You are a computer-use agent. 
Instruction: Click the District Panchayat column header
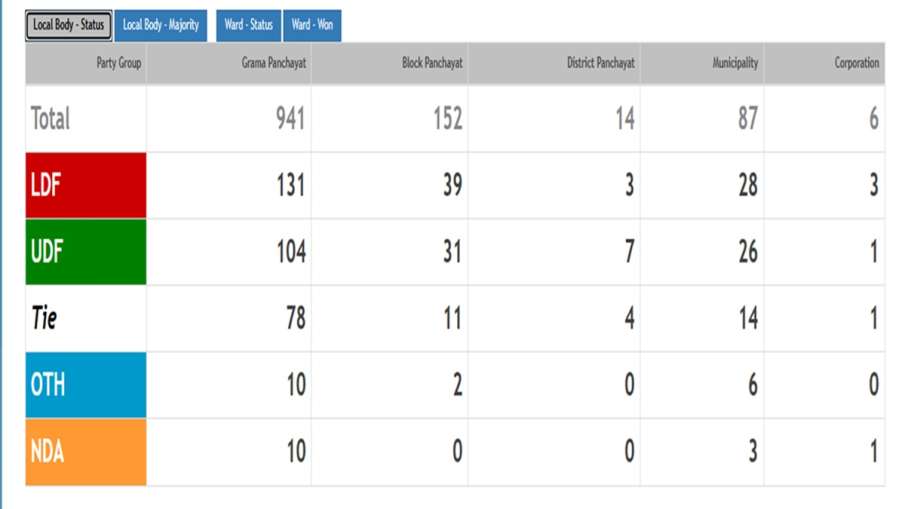tap(600, 63)
